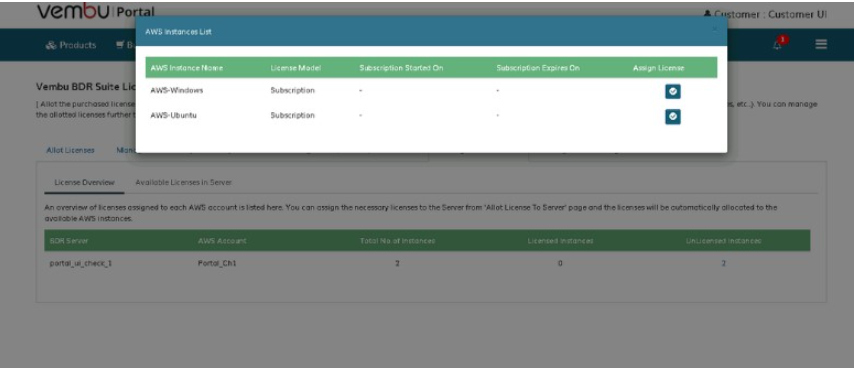Open the notifications bell icon
Image resolution: width=856 pixels, height=371 pixels.
tap(777, 45)
